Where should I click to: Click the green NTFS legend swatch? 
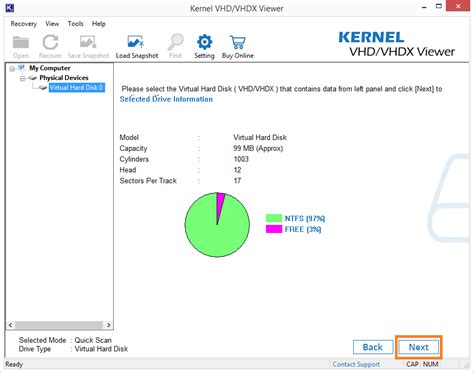(274, 218)
